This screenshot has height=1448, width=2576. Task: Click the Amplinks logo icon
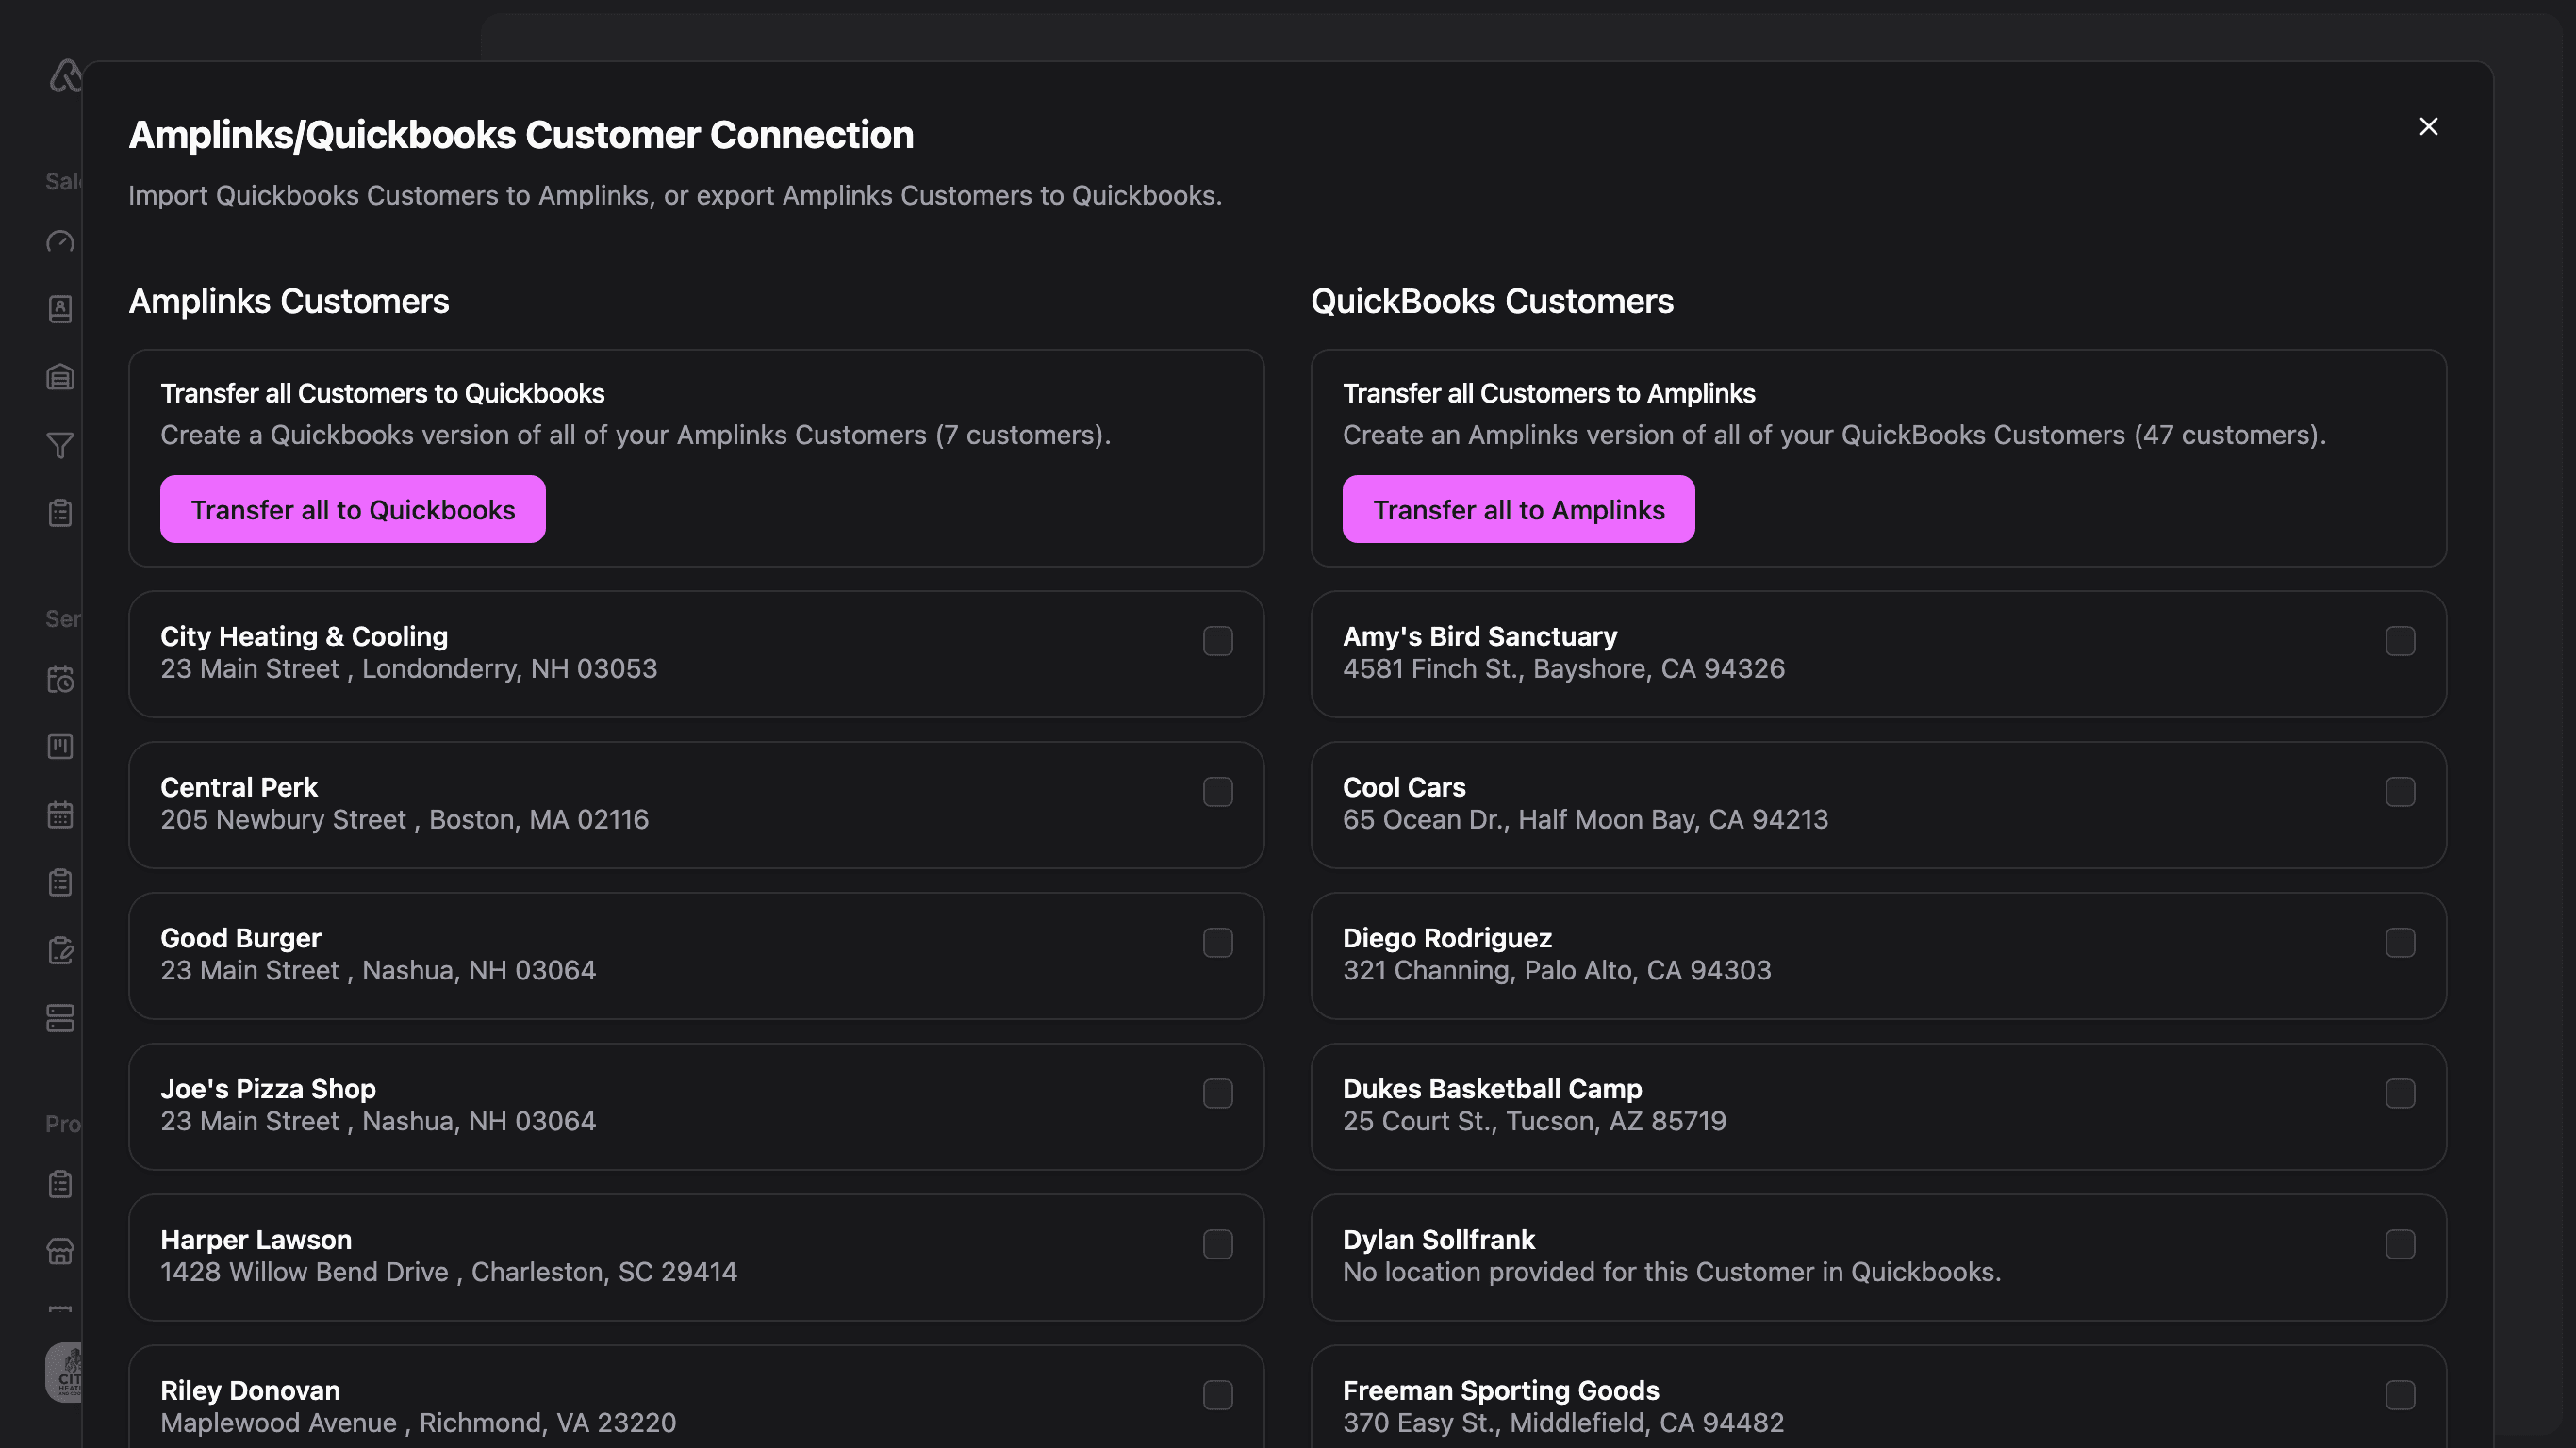click(64, 76)
